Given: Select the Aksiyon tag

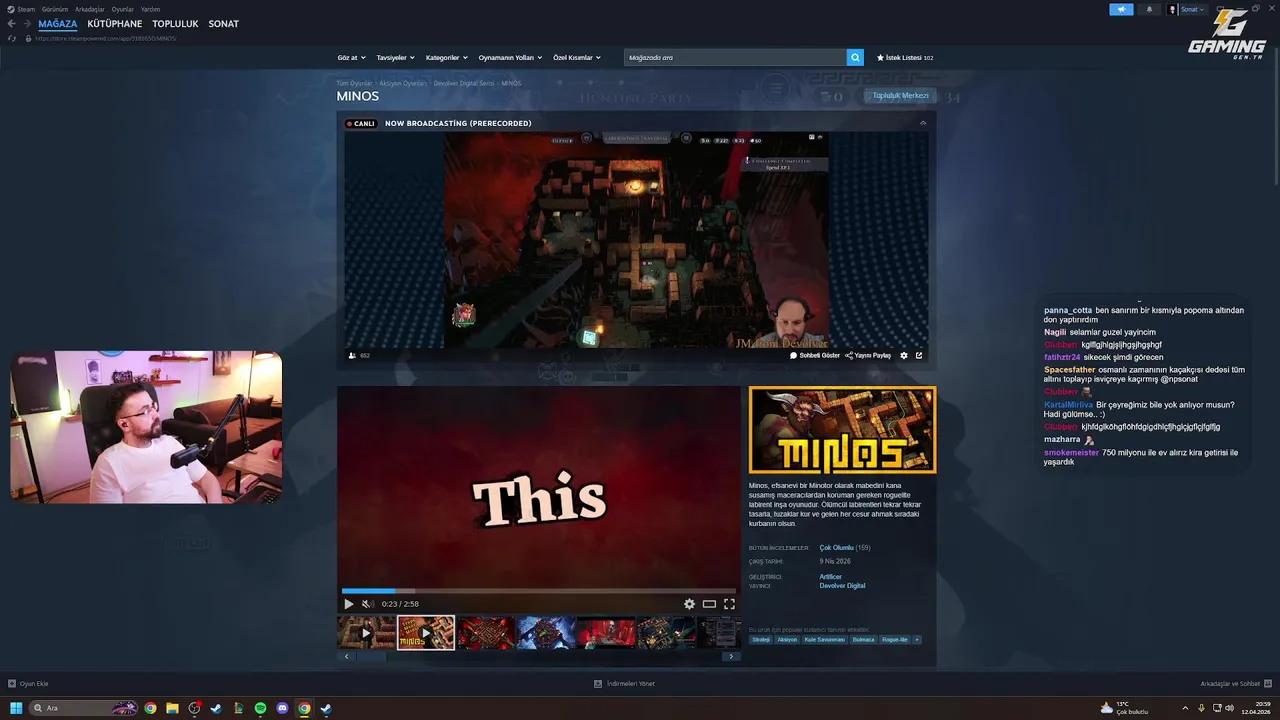Looking at the screenshot, I should [788, 640].
